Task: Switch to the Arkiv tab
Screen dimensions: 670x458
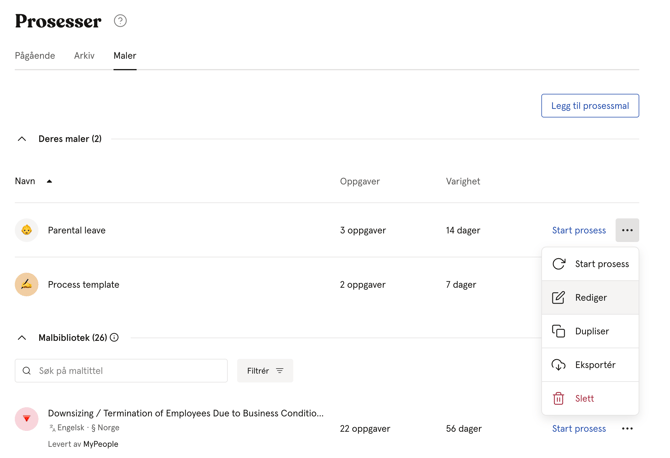Action: (x=84, y=56)
